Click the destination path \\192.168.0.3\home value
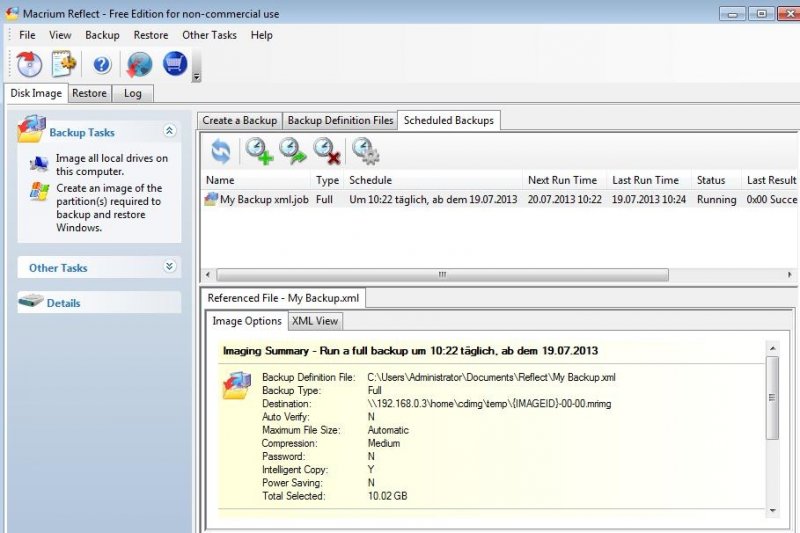Screen dimensions: 800x533 pyautogui.click(x=489, y=403)
